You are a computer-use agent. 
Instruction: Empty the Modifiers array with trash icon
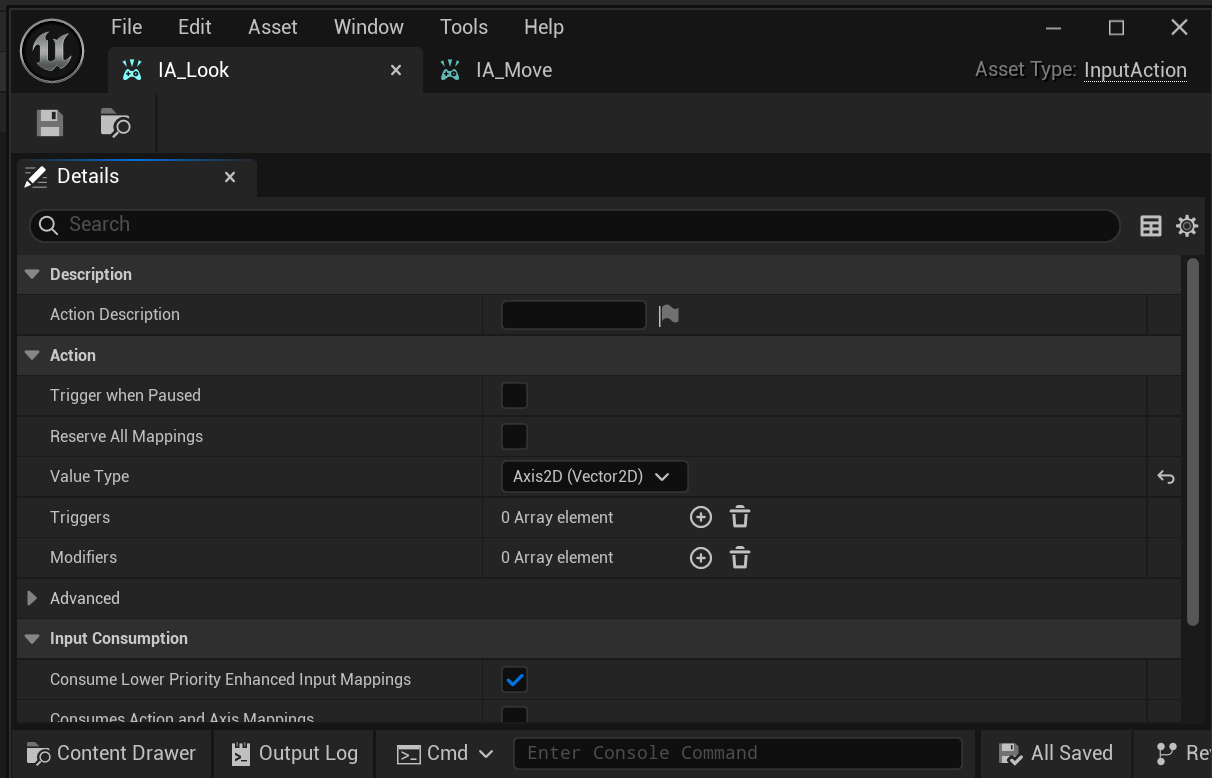click(x=740, y=558)
